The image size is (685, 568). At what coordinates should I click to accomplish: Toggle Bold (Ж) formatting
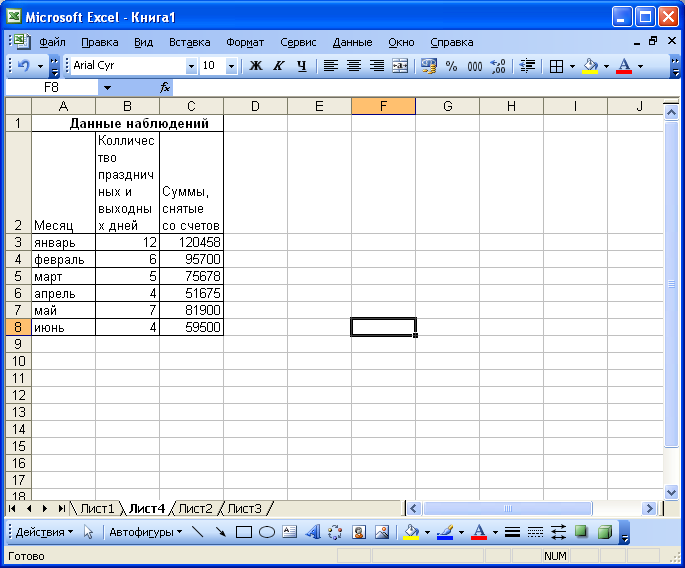[256, 66]
